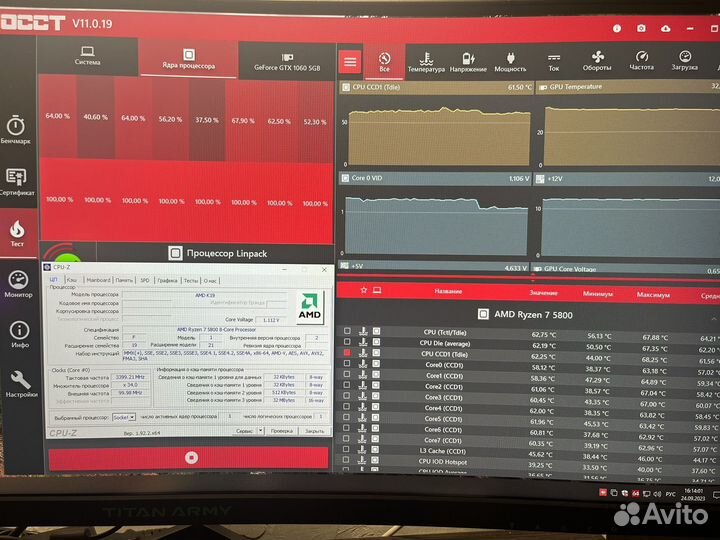Click the volume icon in system tray
Screen dimensions: 720x540
657,494
